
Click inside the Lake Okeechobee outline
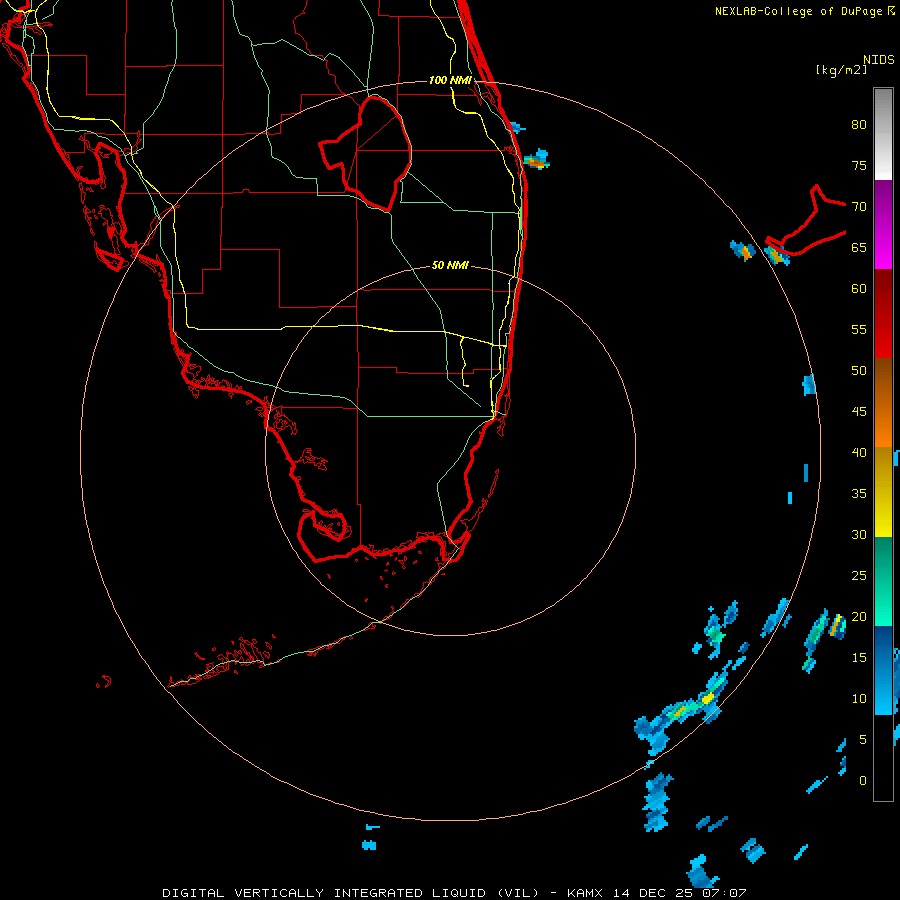(376, 152)
